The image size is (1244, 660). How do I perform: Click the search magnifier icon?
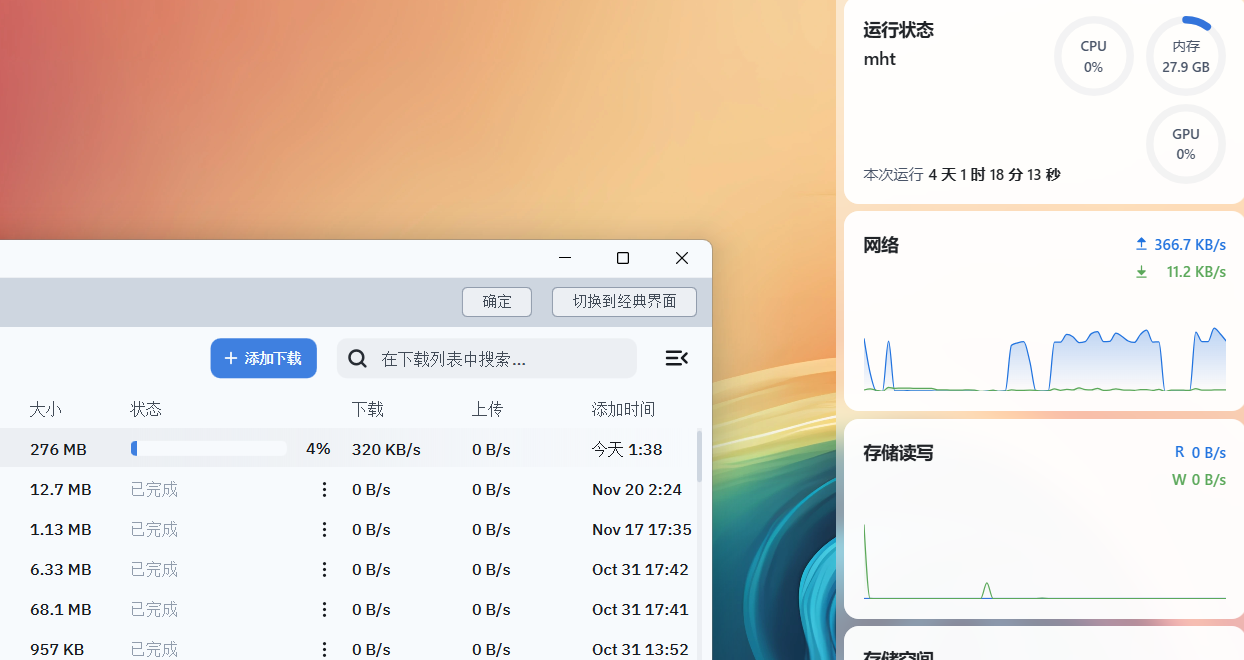(357, 357)
